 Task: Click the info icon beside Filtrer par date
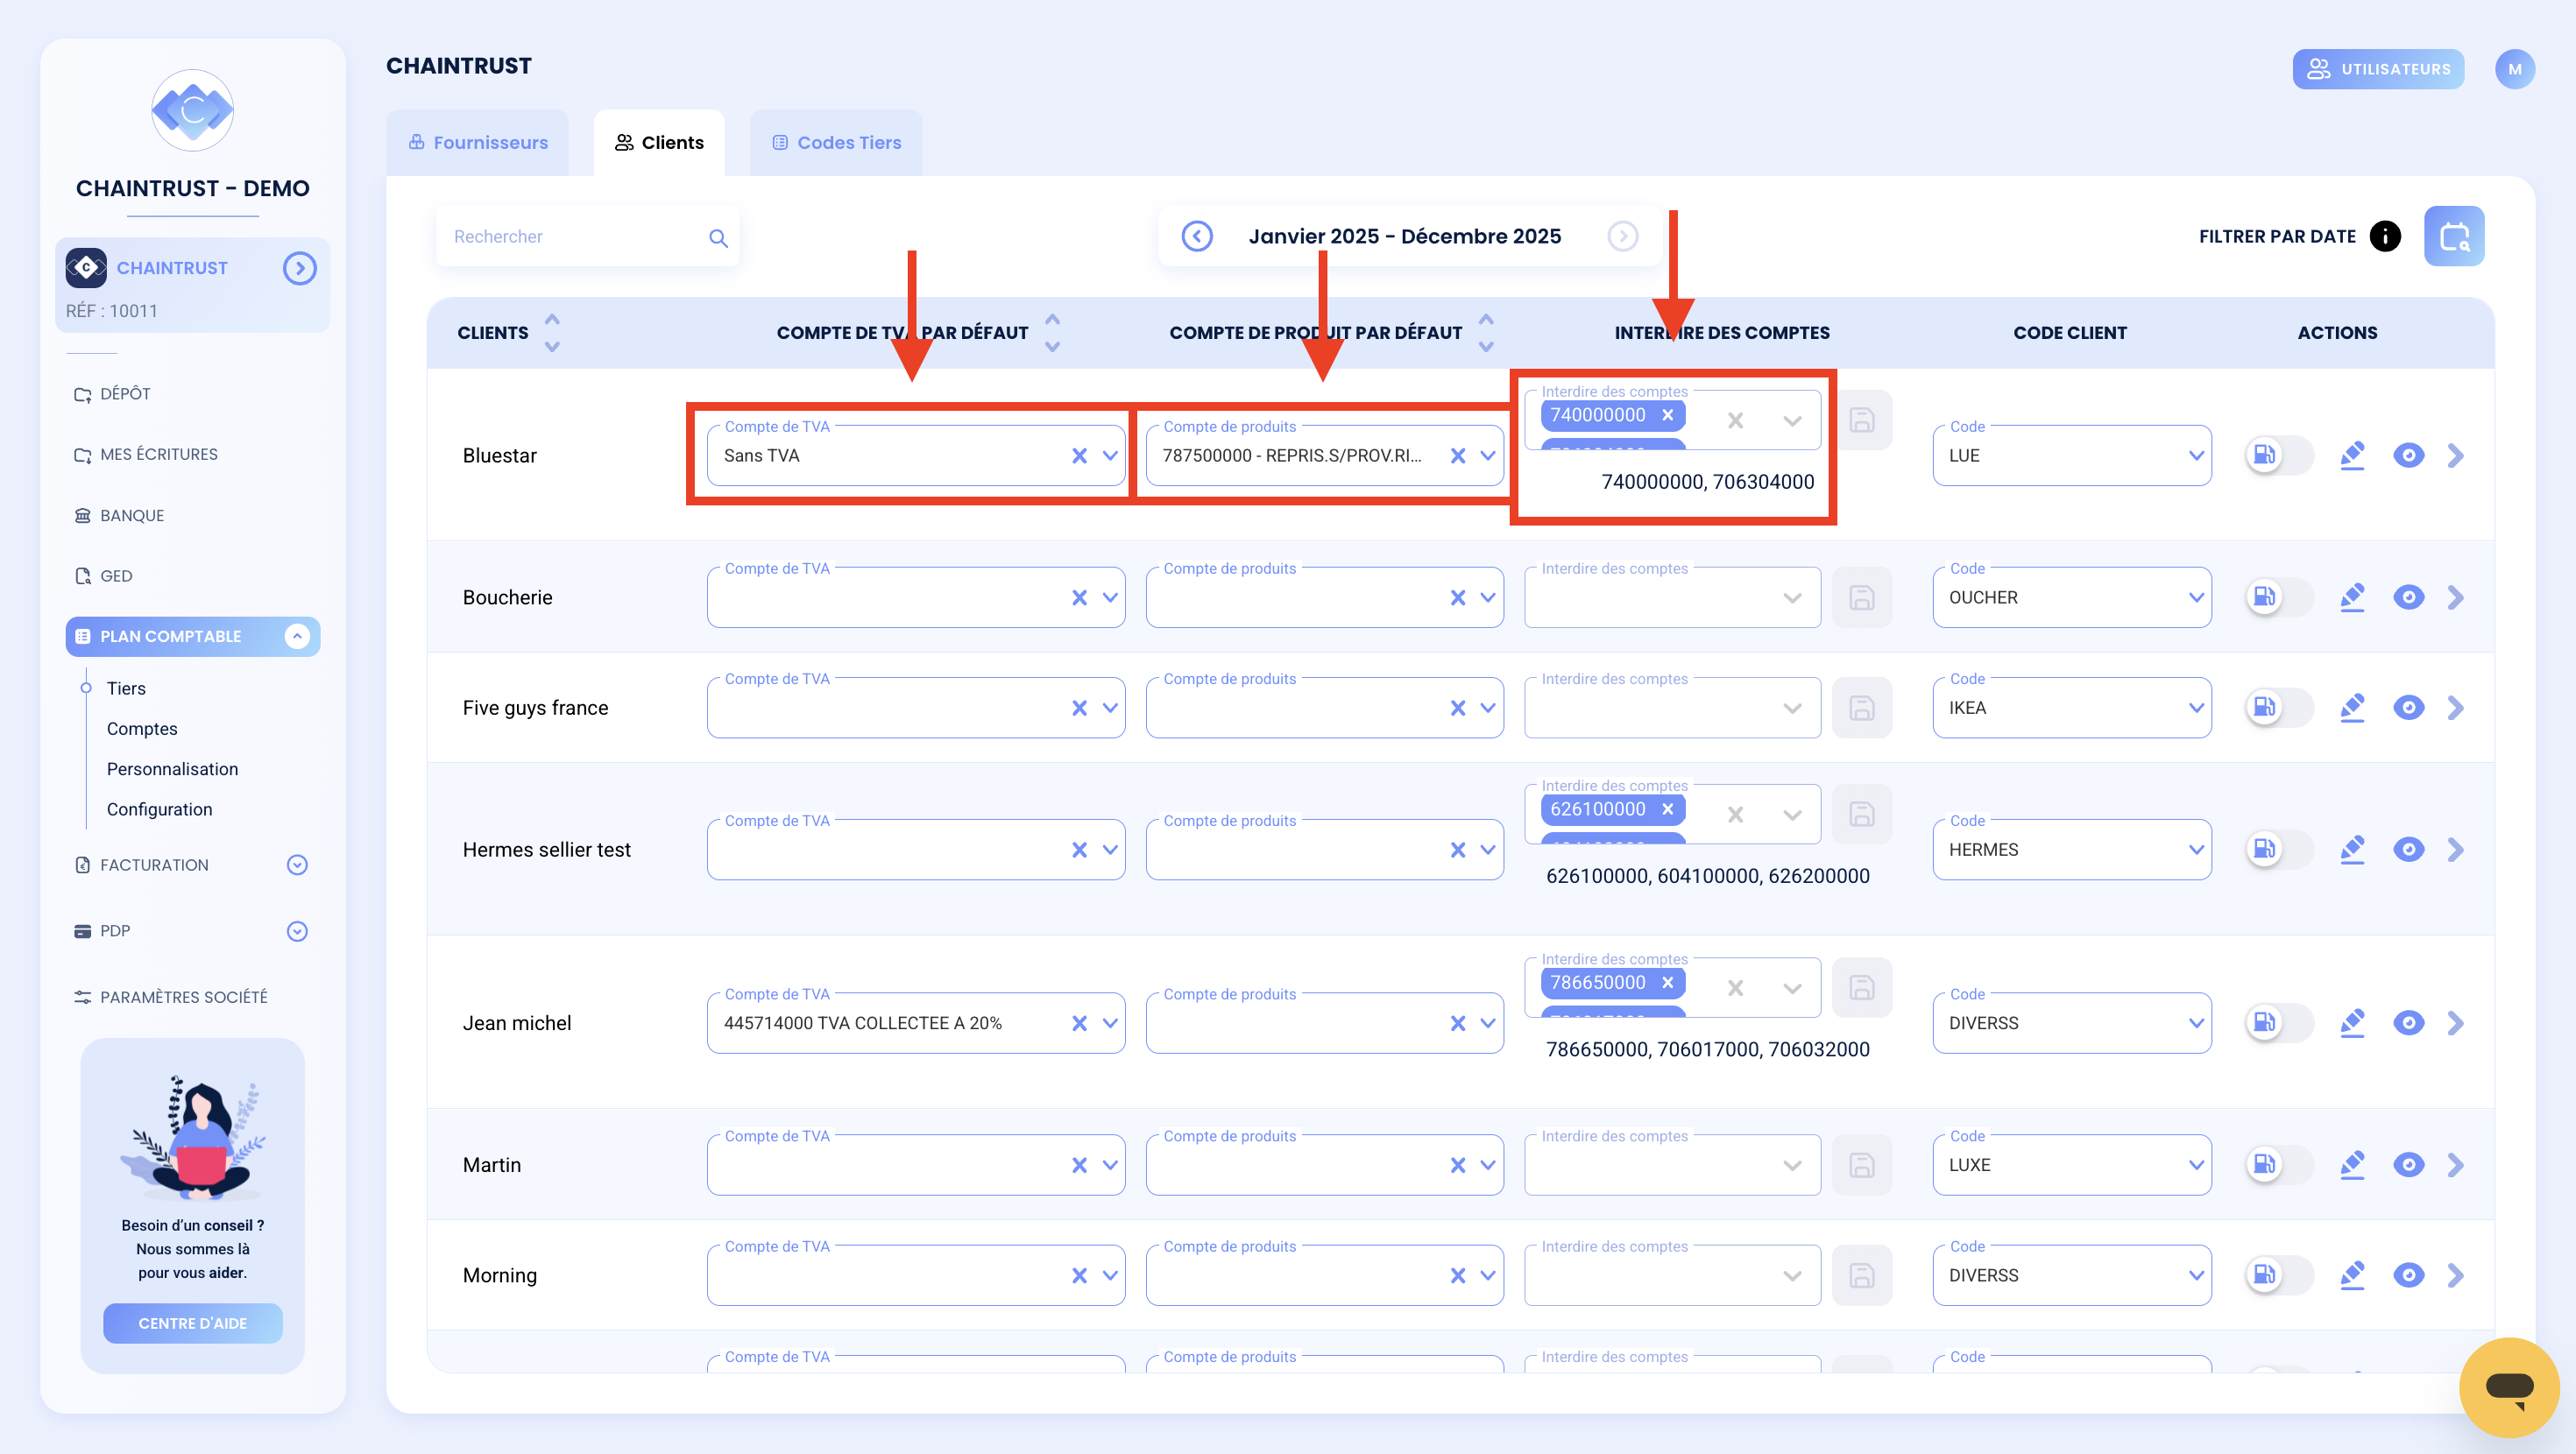pyautogui.click(x=2385, y=236)
